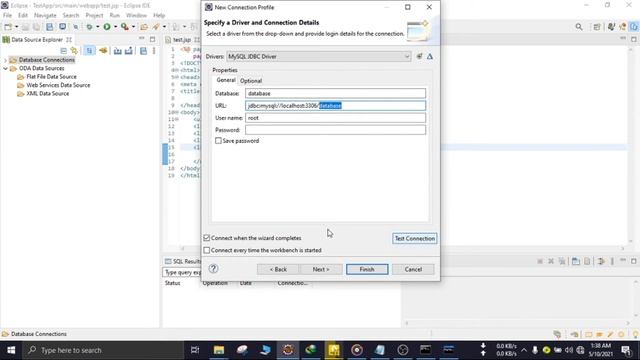Open the dropdown arrow beside the Run button

116,27
